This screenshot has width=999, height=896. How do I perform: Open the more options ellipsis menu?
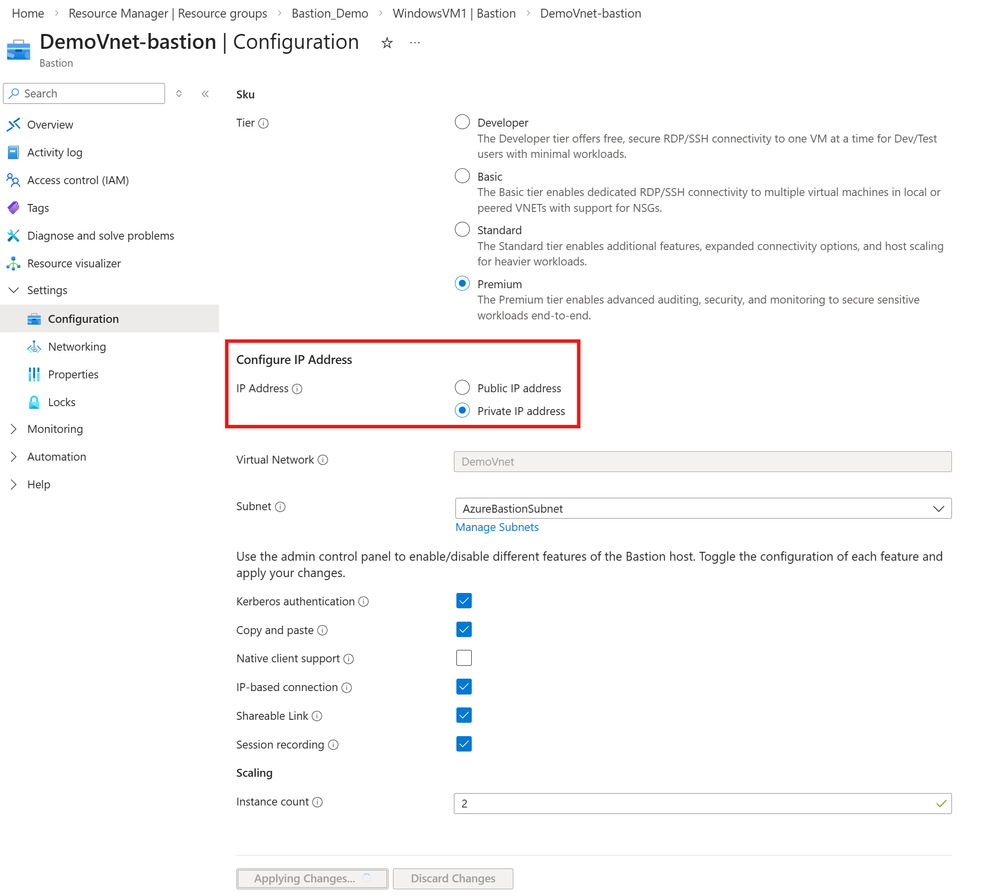coord(415,43)
